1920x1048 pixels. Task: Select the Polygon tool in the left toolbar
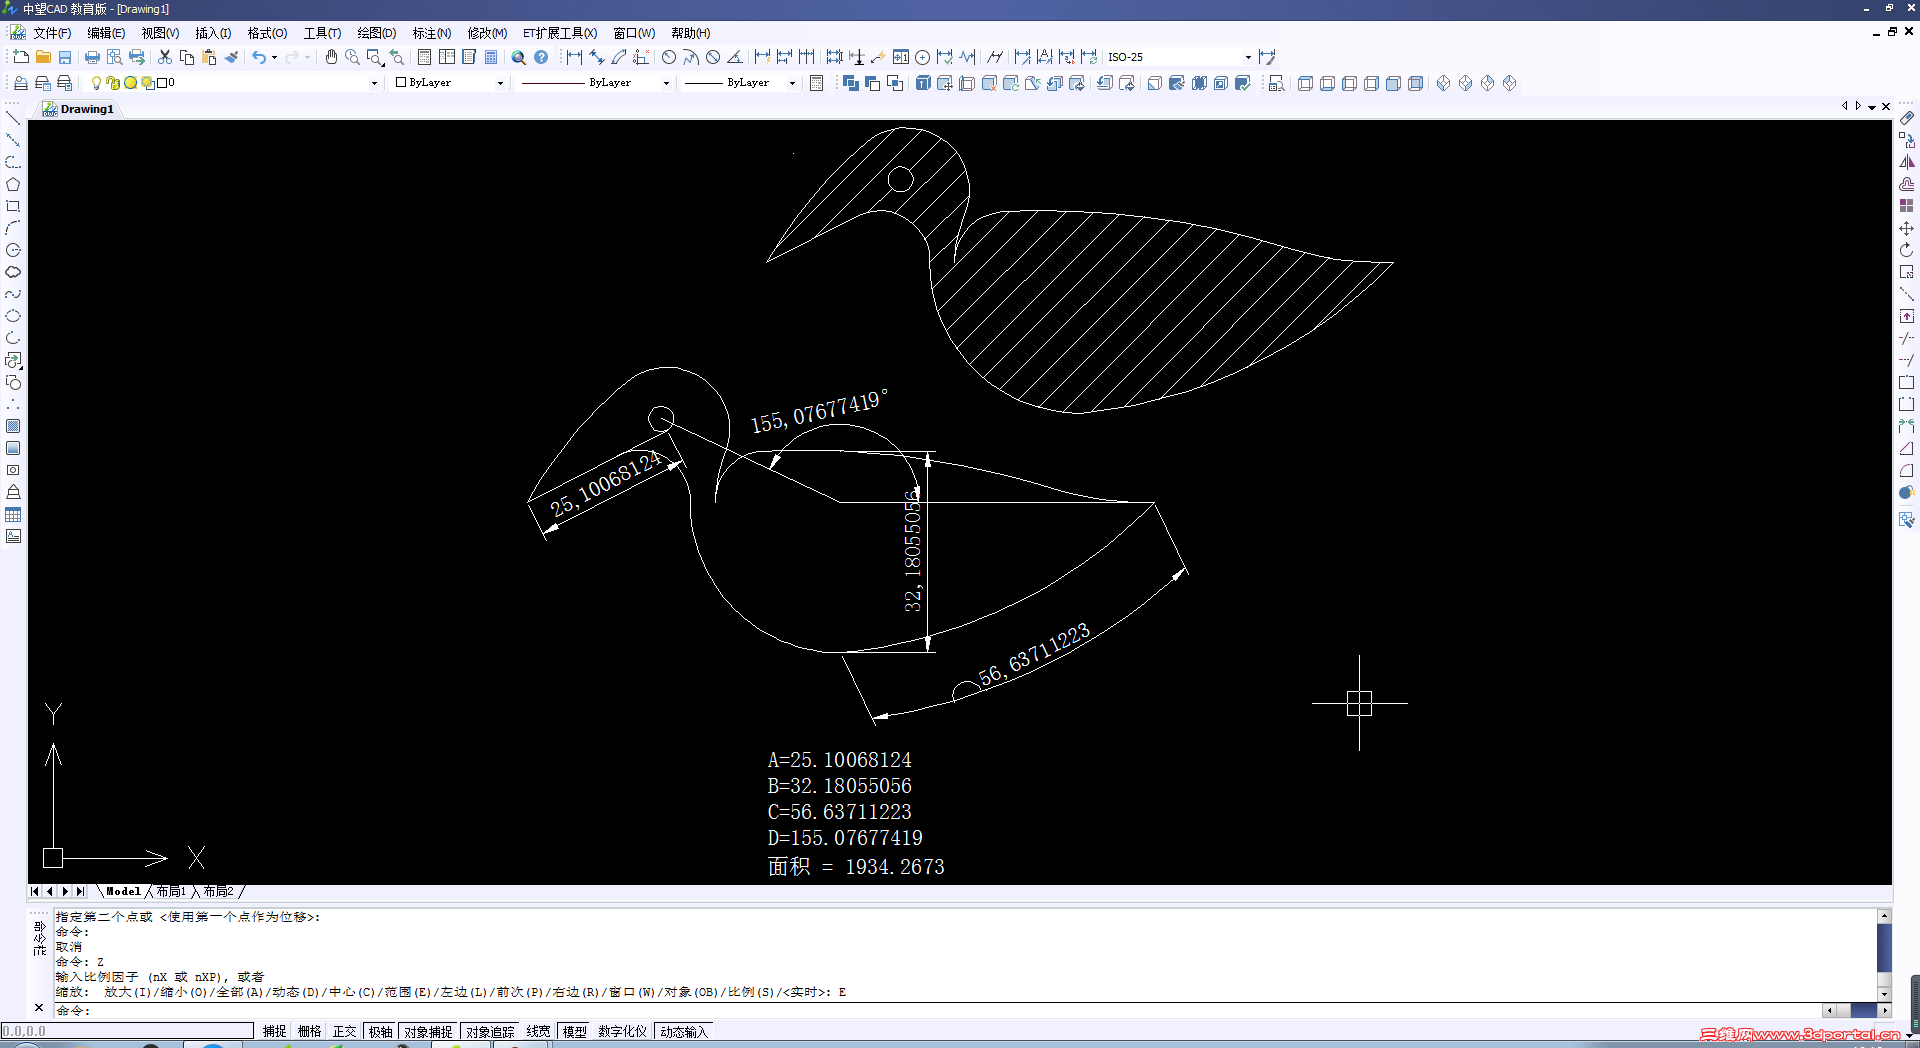tap(13, 184)
